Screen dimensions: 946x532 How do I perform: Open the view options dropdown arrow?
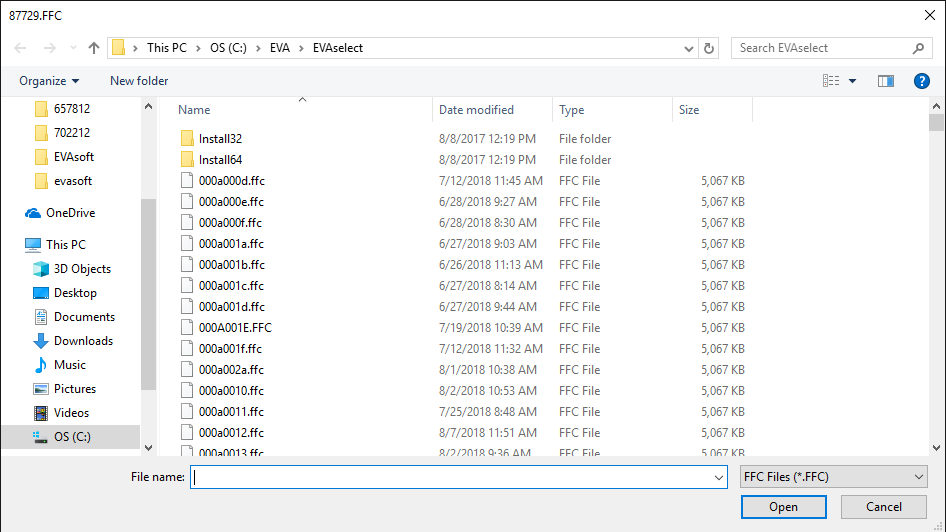(853, 81)
